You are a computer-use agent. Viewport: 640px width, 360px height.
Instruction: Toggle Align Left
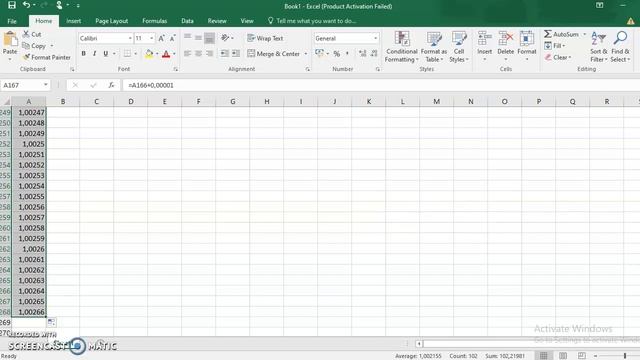[x=187, y=53]
